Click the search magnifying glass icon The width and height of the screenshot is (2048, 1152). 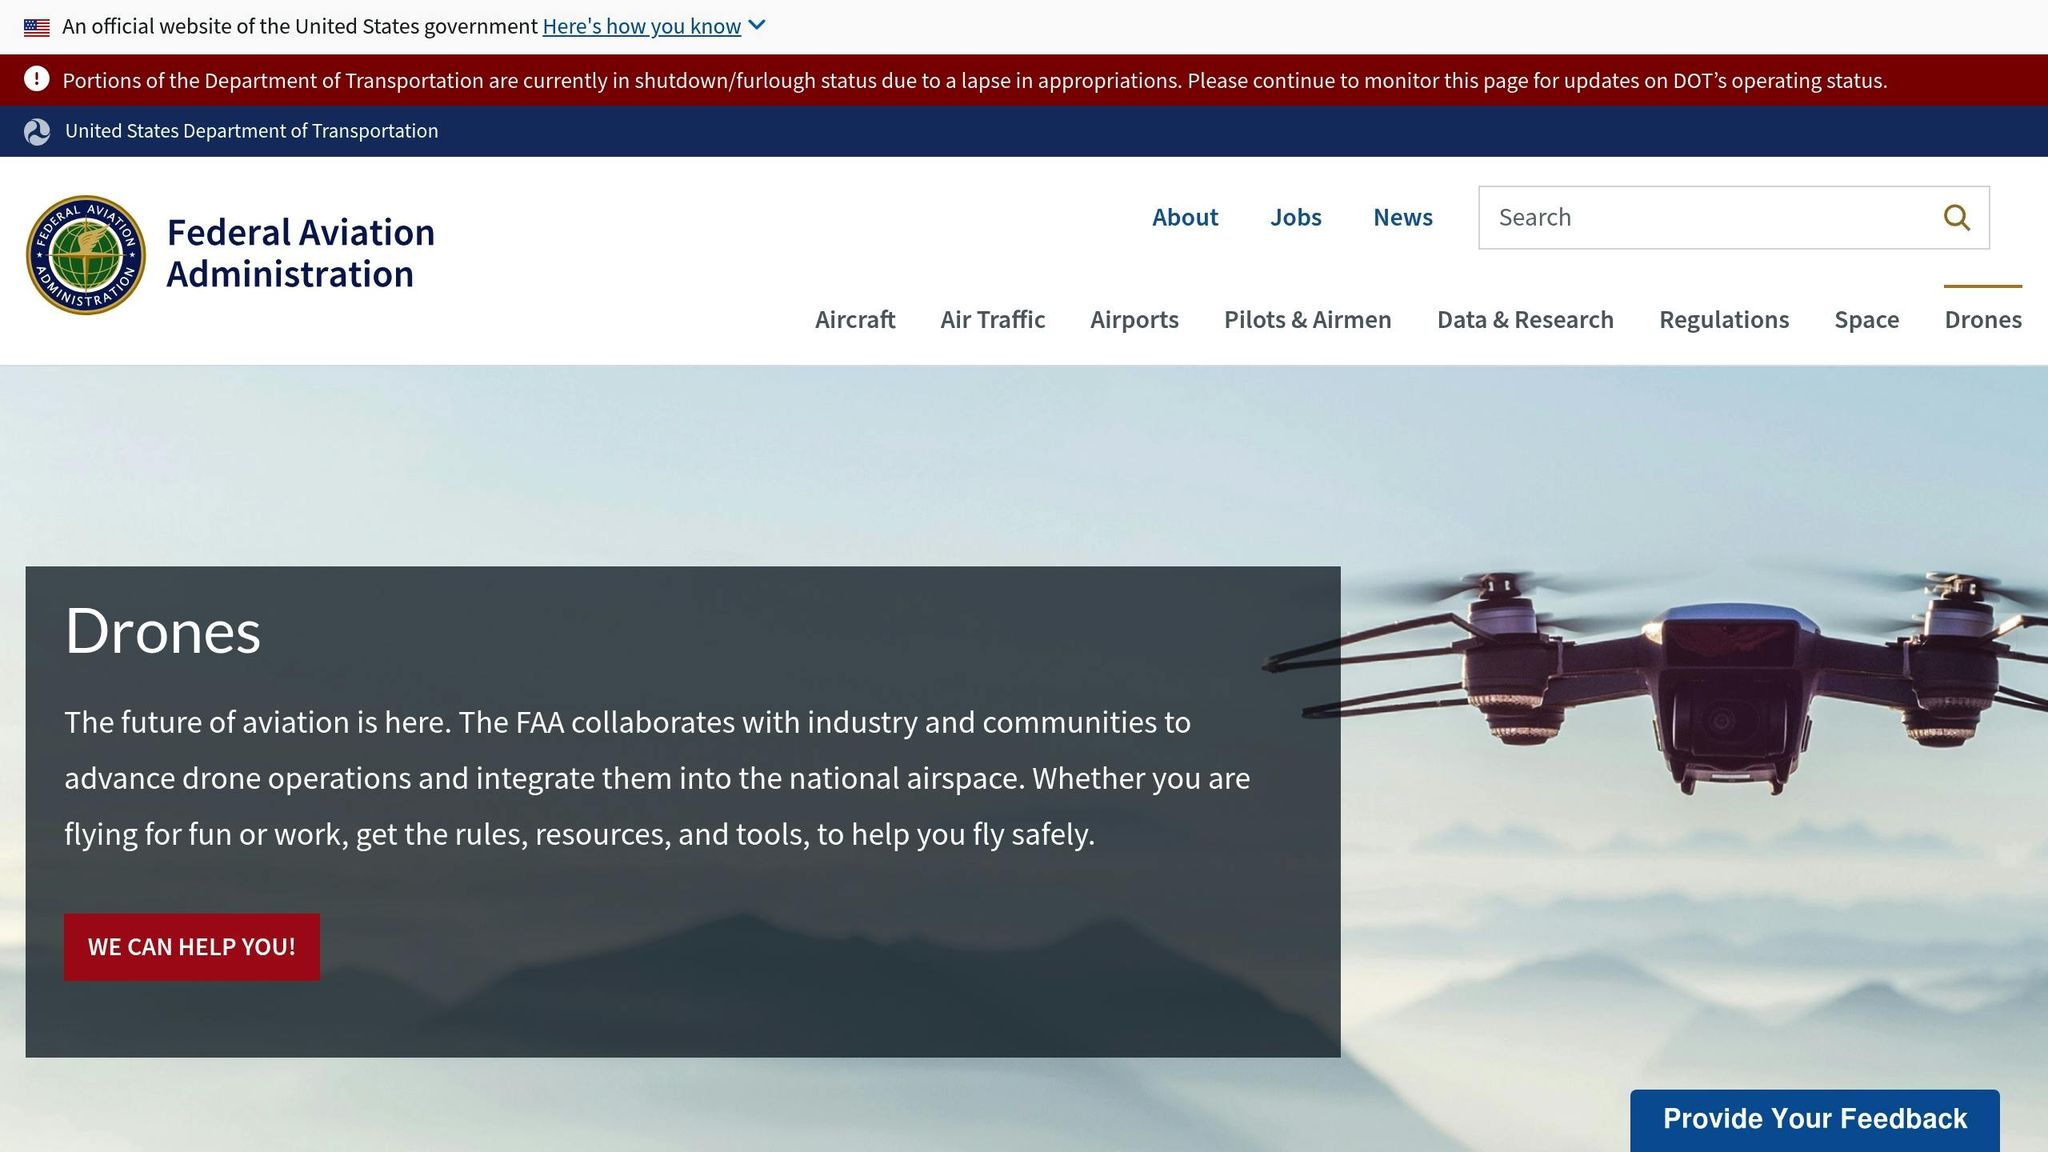(x=1957, y=217)
